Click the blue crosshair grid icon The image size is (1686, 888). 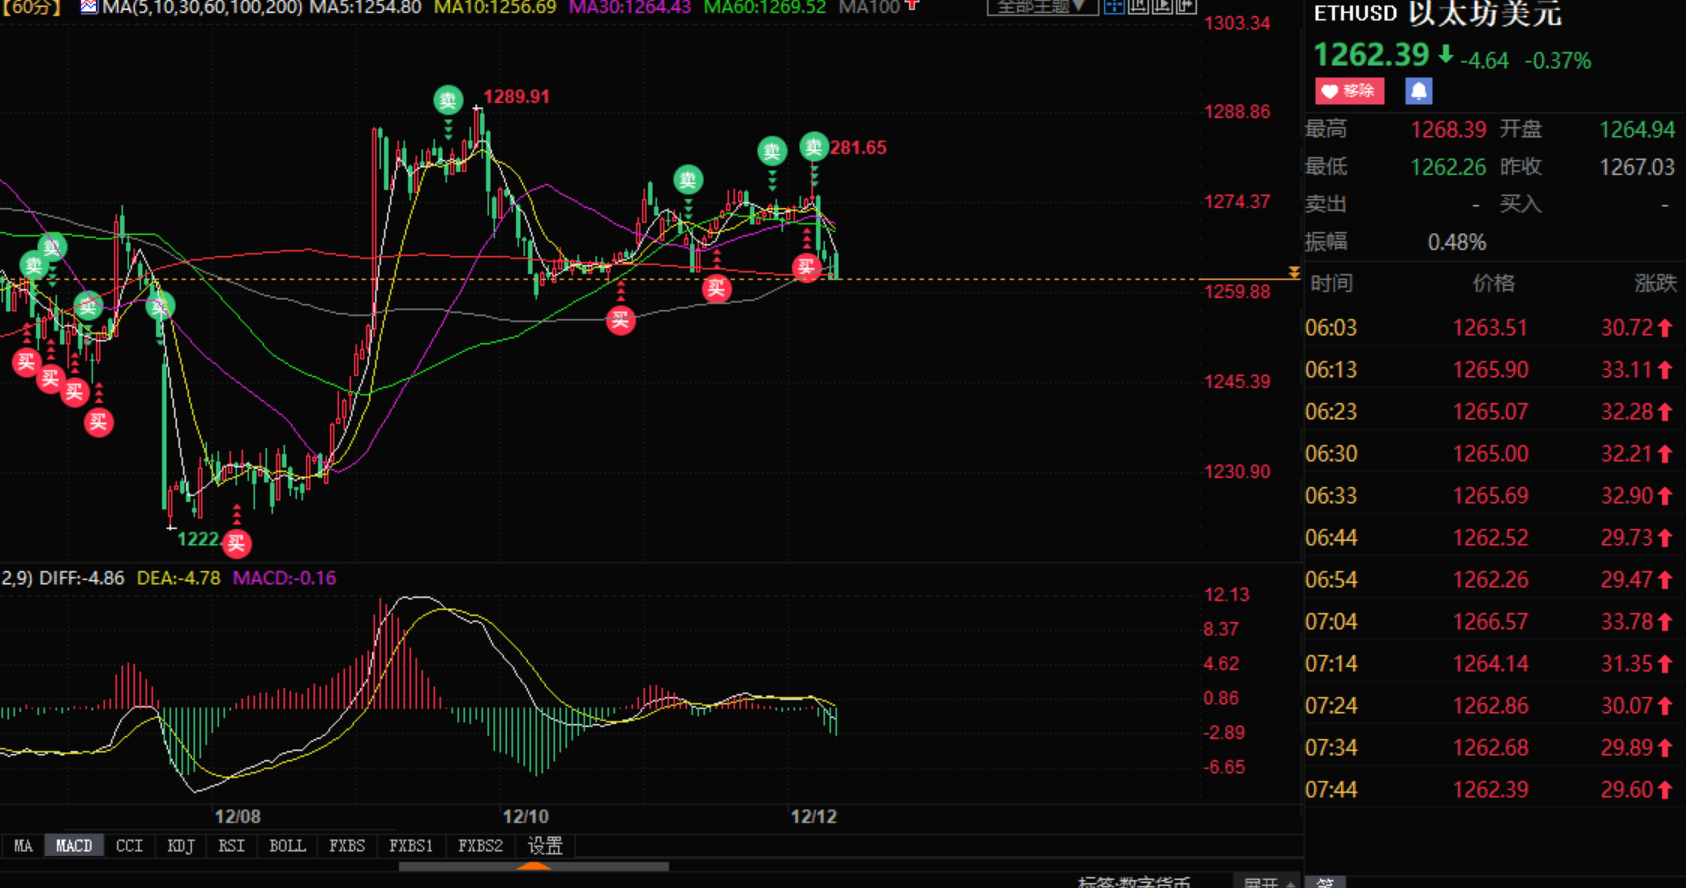[1114, 7]
